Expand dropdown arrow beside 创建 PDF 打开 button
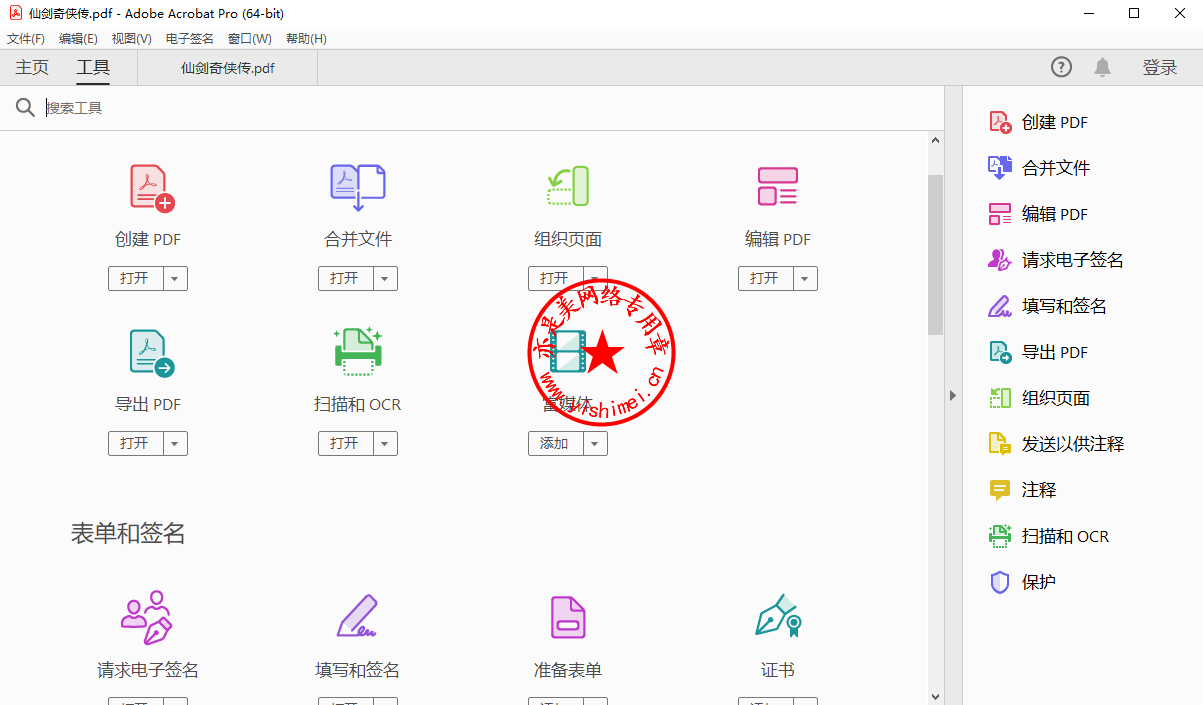 click(x=175, y=278)
